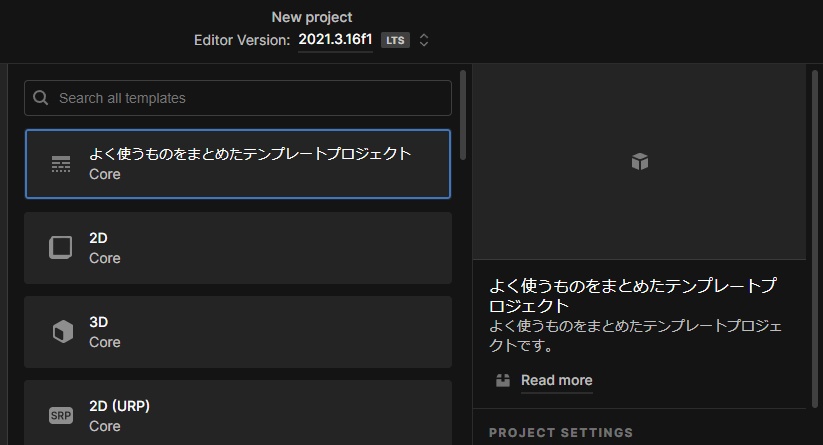Select the よく使うものをまとめたテンプレートプロジェクト template card
The image size is (823, 445).
pyautogui.click(x=238, y=164)
